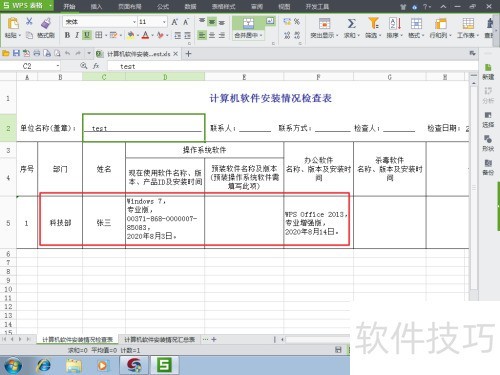Viewport: 500px width, 375px height.
Task: Click the Sort A-Z icon
Action: tap(395, 23)
